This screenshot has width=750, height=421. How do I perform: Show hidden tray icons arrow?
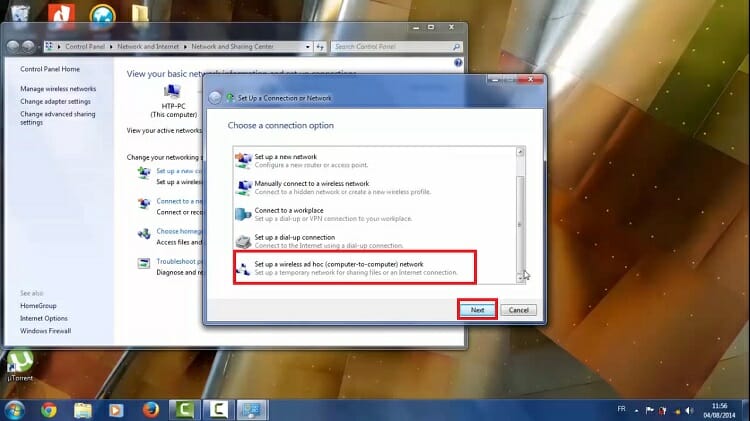coord(636,410)
